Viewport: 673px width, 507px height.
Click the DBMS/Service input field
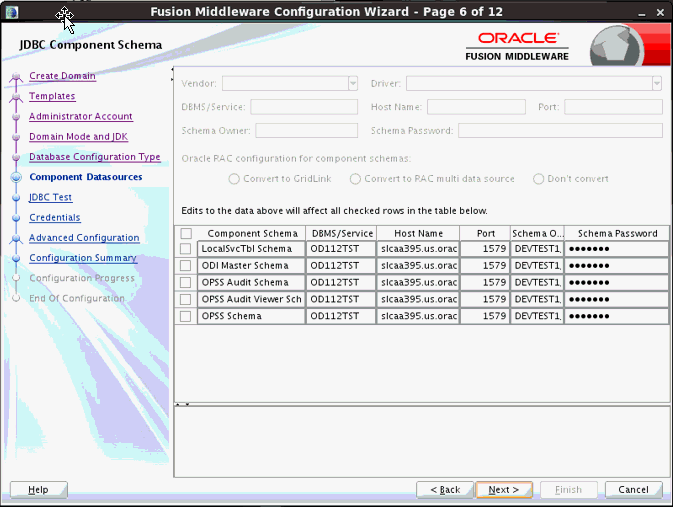(304, 107)
